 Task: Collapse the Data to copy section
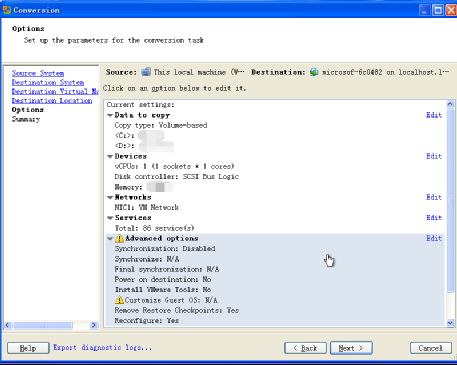pos(110,115)
